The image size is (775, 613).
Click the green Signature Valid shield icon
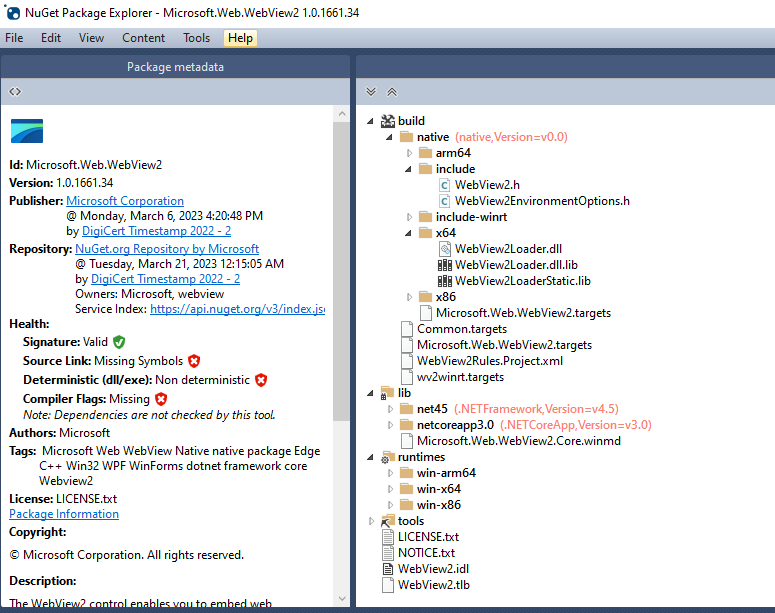point(119,342)
